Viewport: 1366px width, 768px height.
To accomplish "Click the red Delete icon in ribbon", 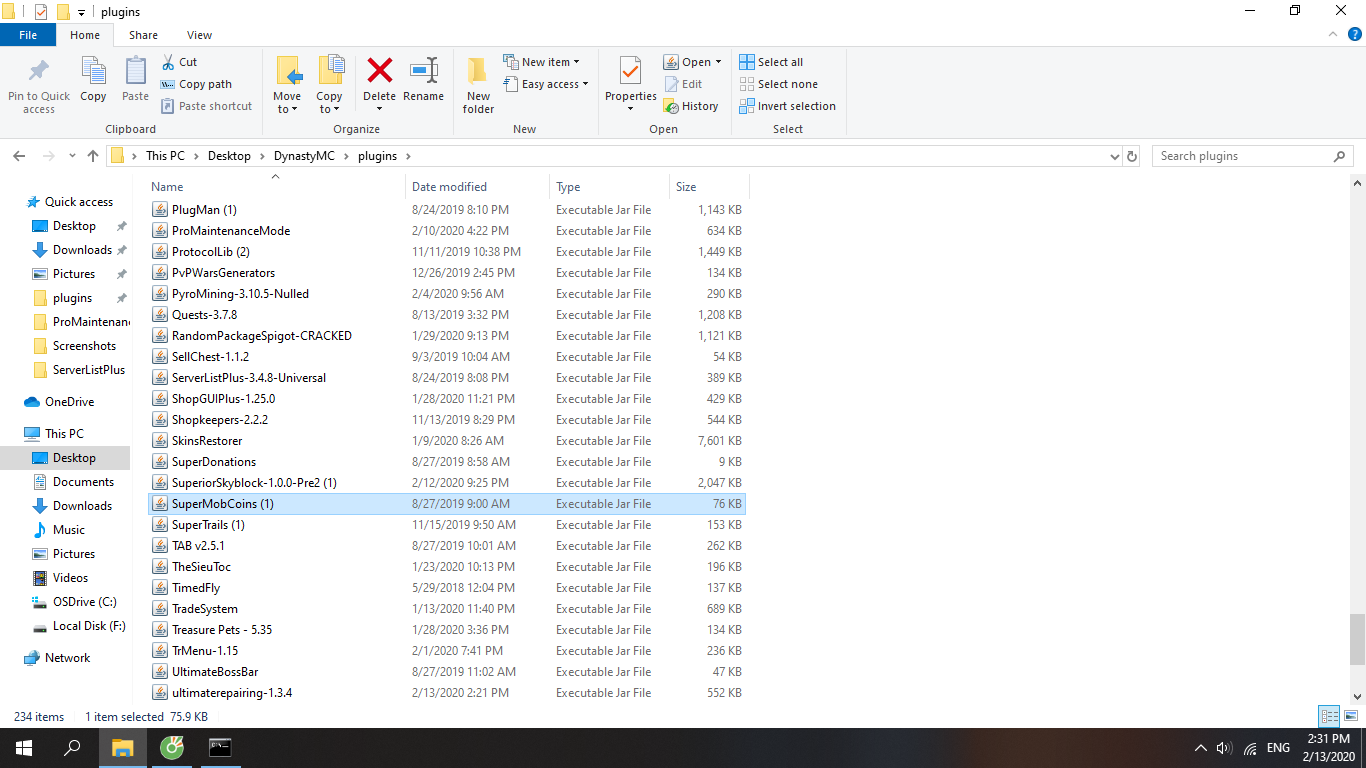I will coord(379,72).
